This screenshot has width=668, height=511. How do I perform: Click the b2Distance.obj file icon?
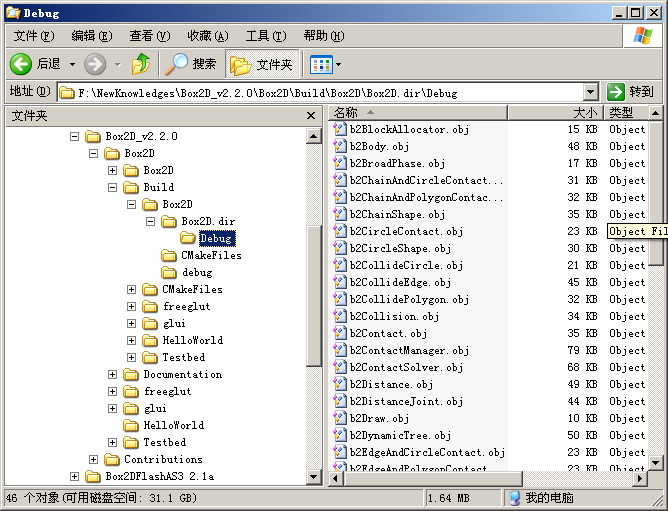pyautogui.click(x=340, y=384)
